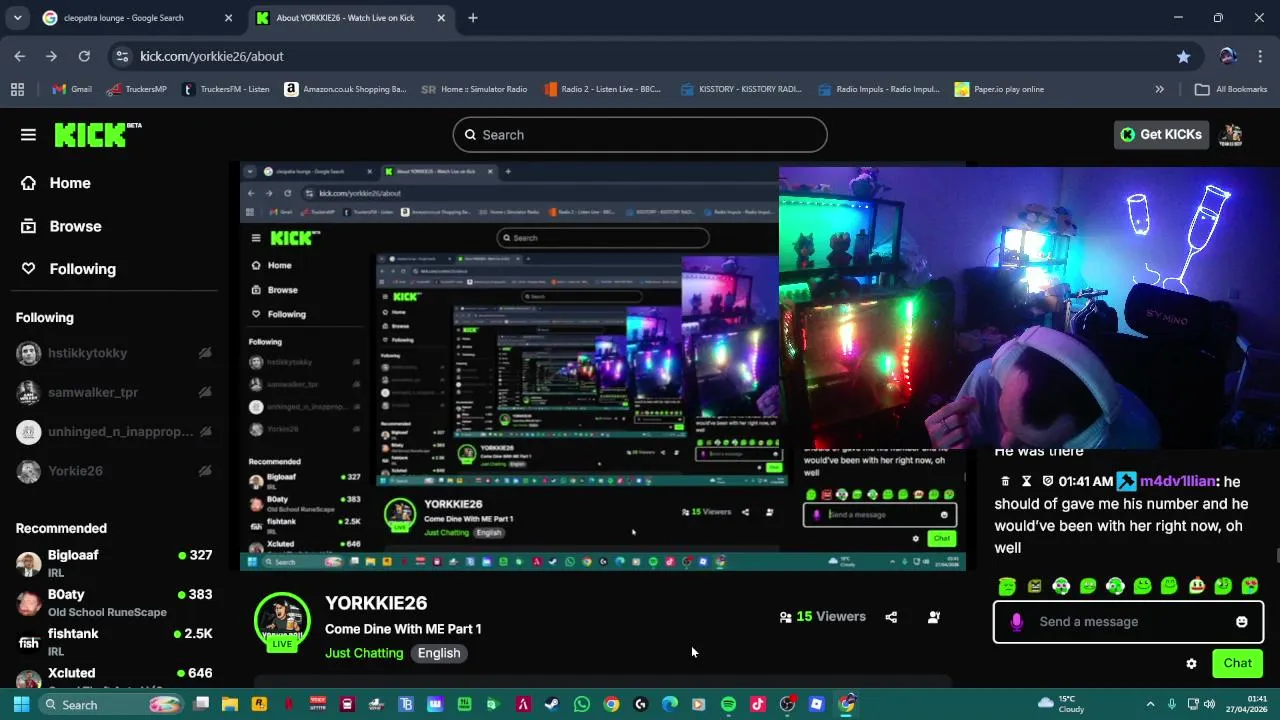The height and width of the screenshot is (720, 1280).
Task: Click the 15 Viewers count
Action: tap(822, 617)
